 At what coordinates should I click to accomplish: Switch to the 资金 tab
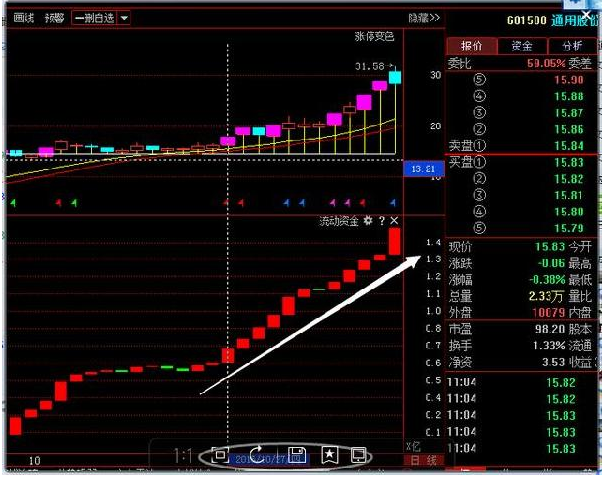tap(522, 46)
